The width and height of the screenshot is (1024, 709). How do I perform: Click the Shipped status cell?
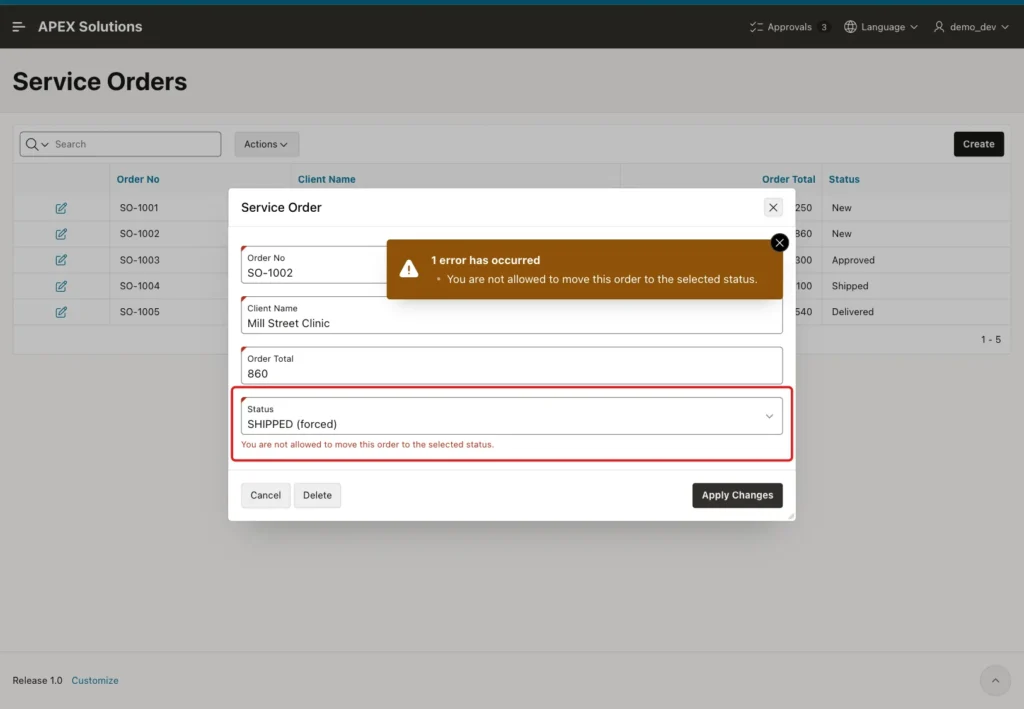(850, 286)
